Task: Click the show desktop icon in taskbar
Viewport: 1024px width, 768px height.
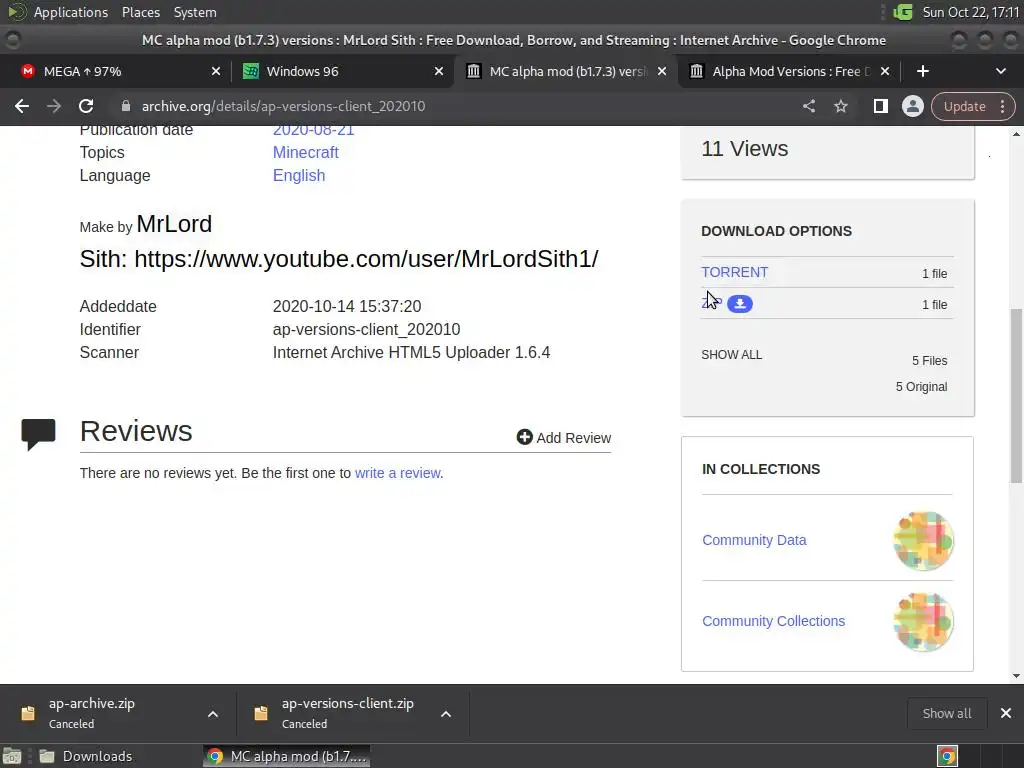Action: tap(12, 756)
